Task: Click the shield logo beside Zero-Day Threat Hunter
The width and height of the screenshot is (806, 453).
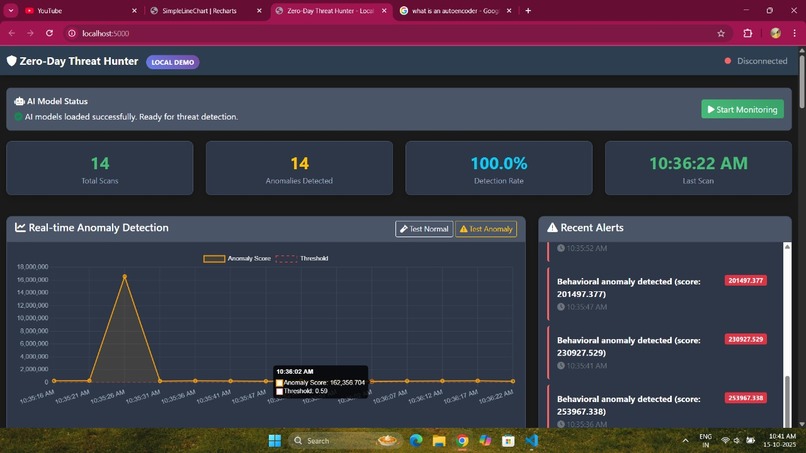Action: 11,61
